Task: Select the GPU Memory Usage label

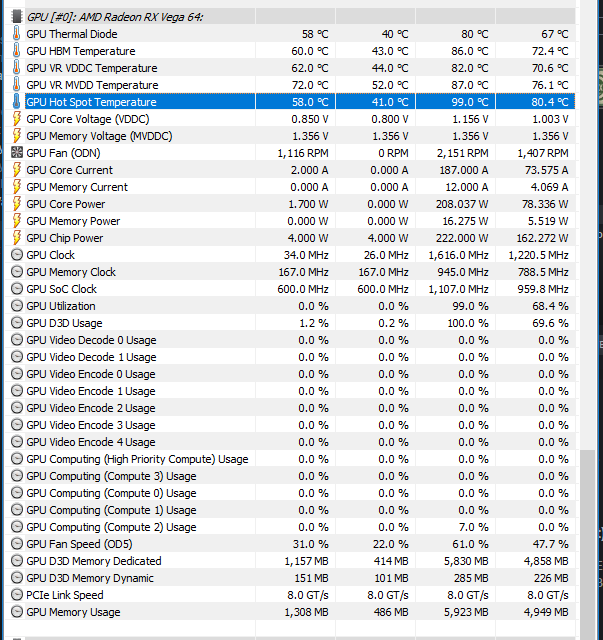Action: 73,612
